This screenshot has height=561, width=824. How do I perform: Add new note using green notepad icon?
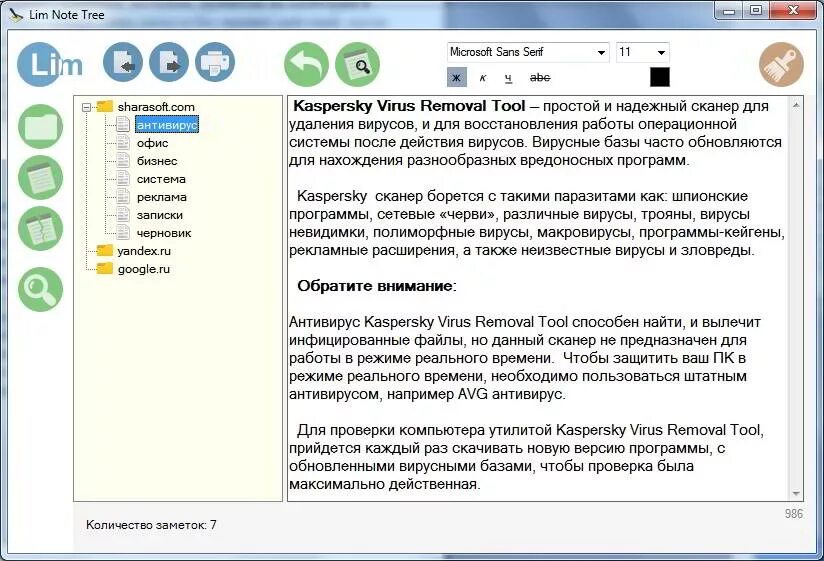click(40, 178)
